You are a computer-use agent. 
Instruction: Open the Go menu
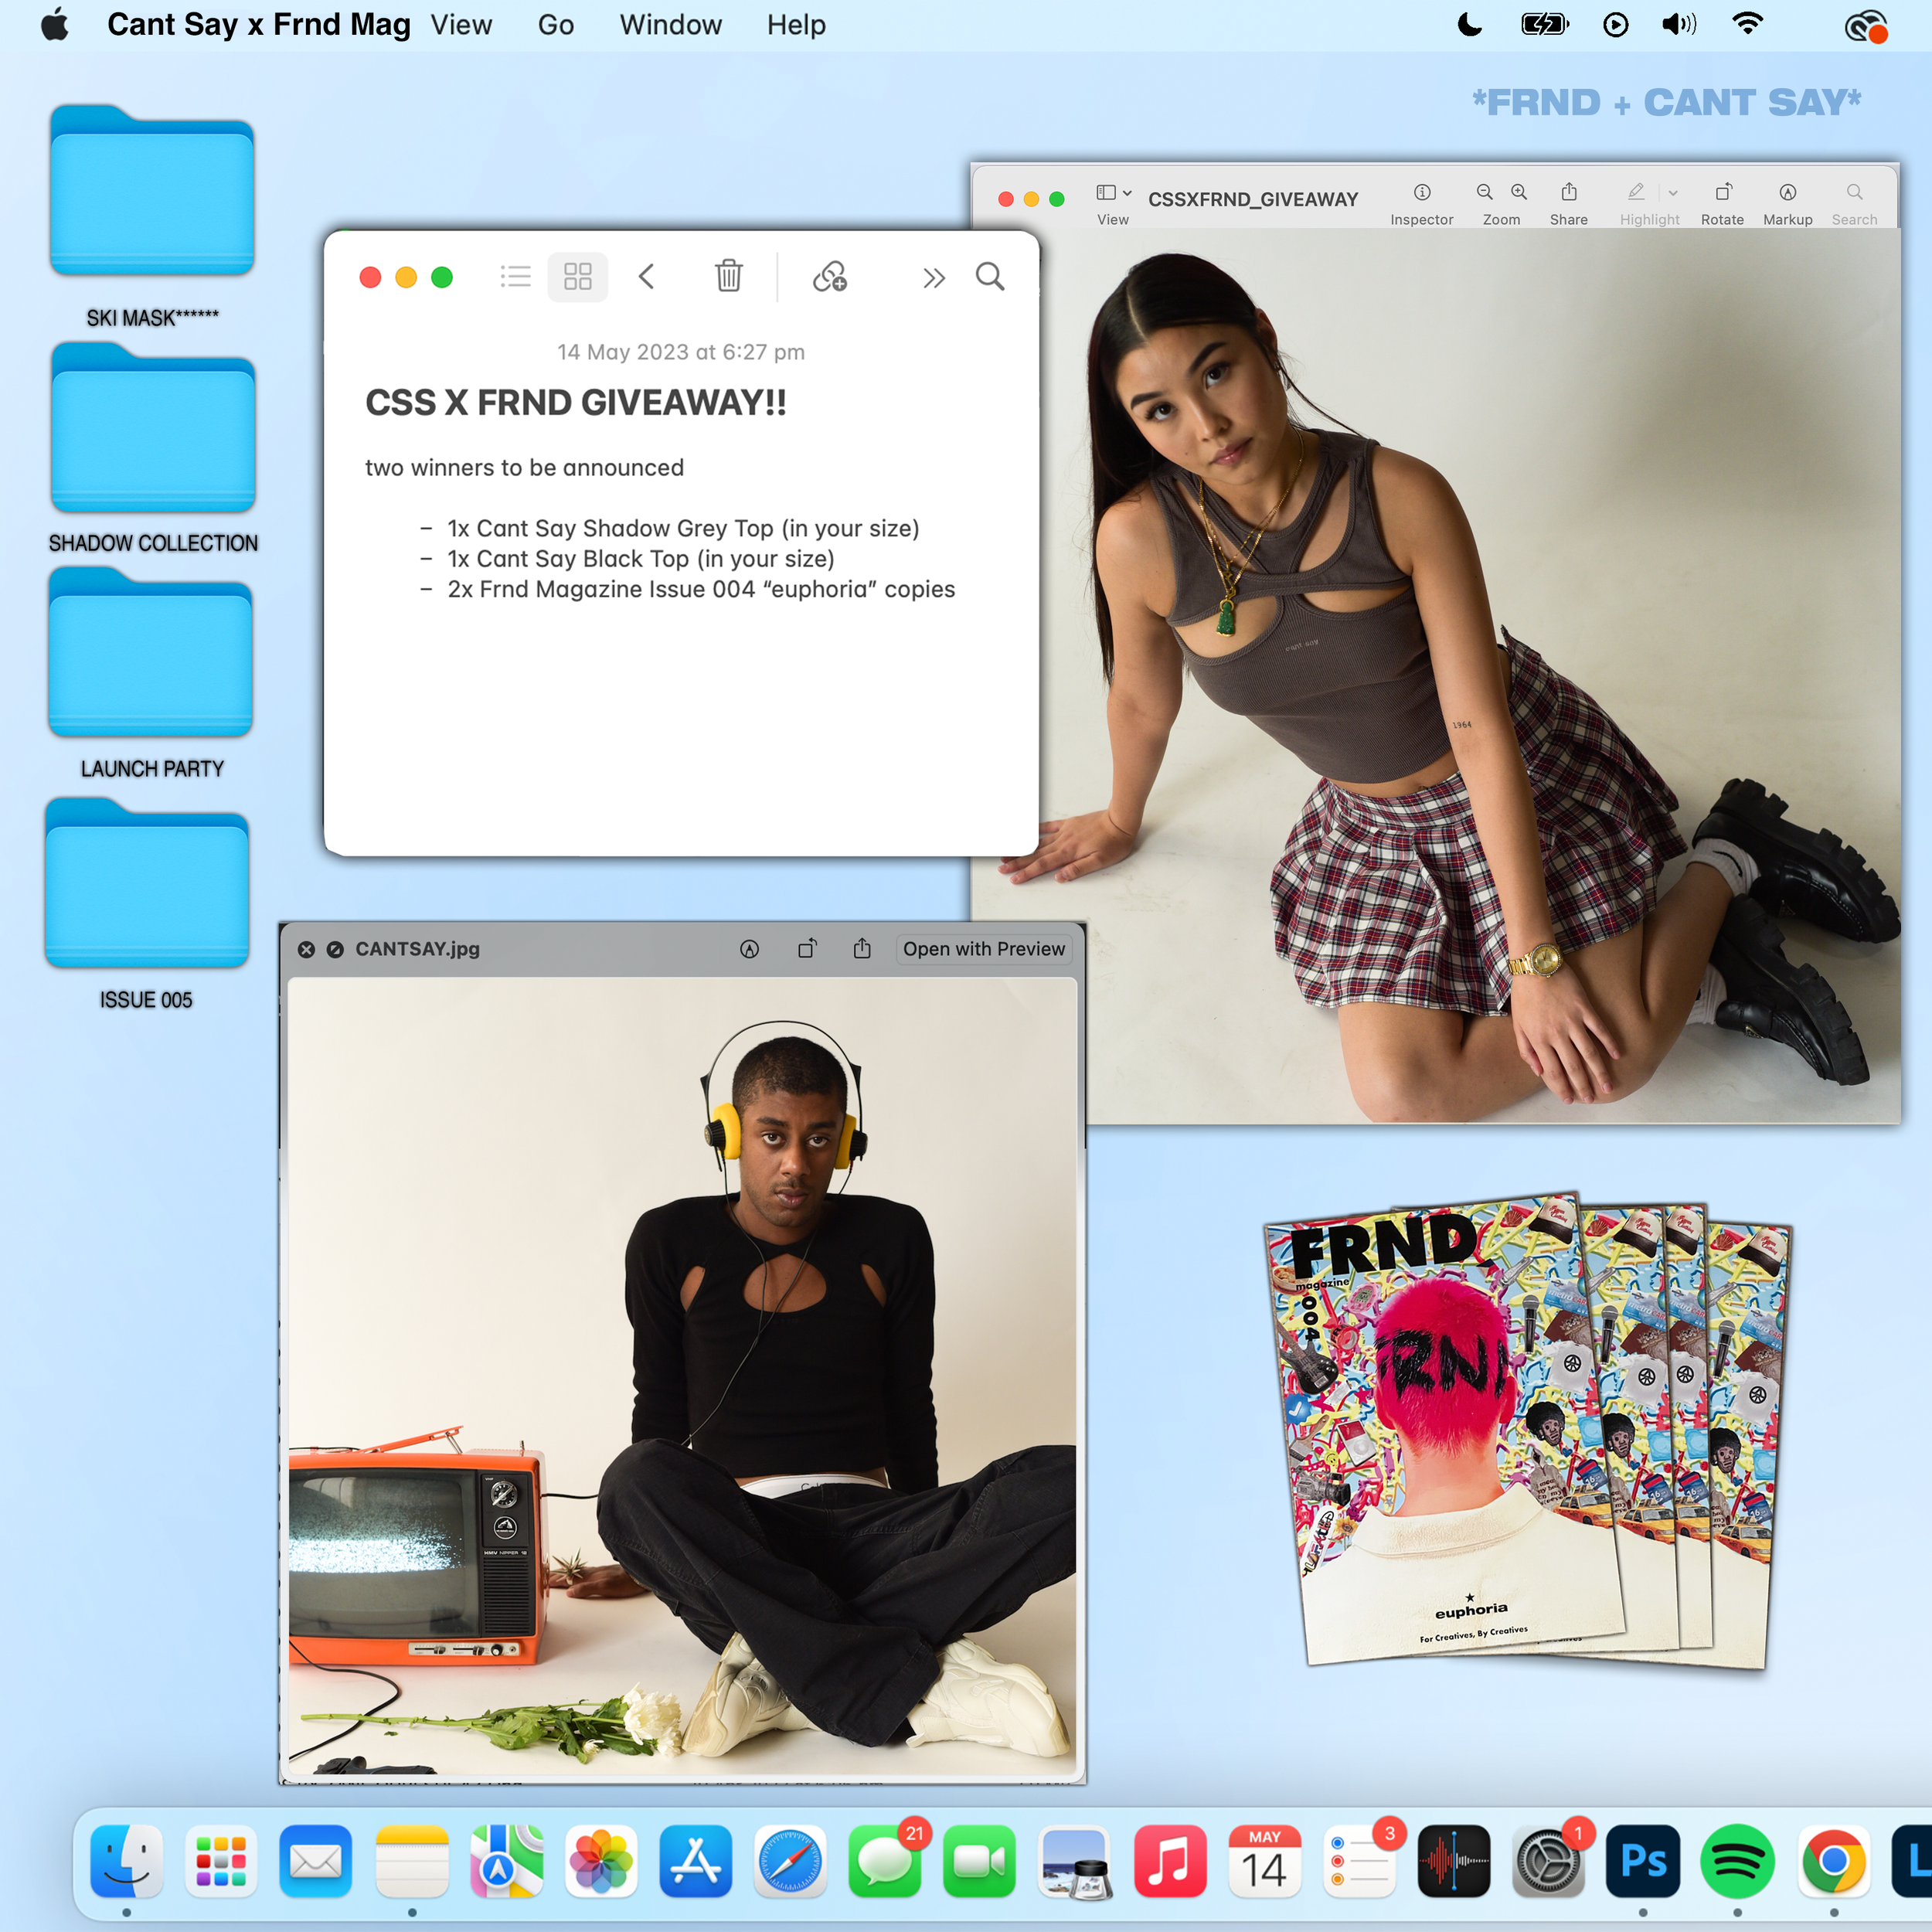coord(555,25)
